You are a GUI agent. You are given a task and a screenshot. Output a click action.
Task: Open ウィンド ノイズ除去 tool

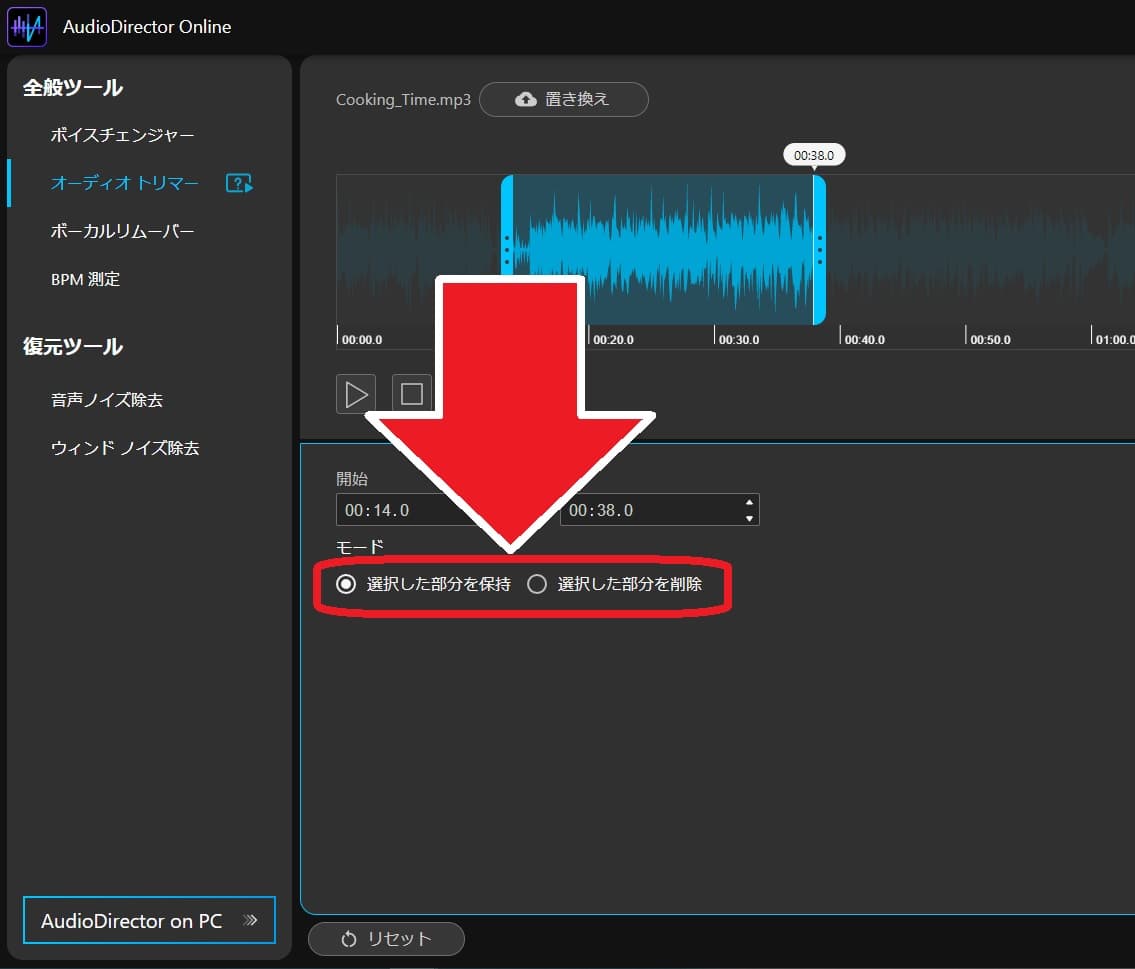coord(125,448)
